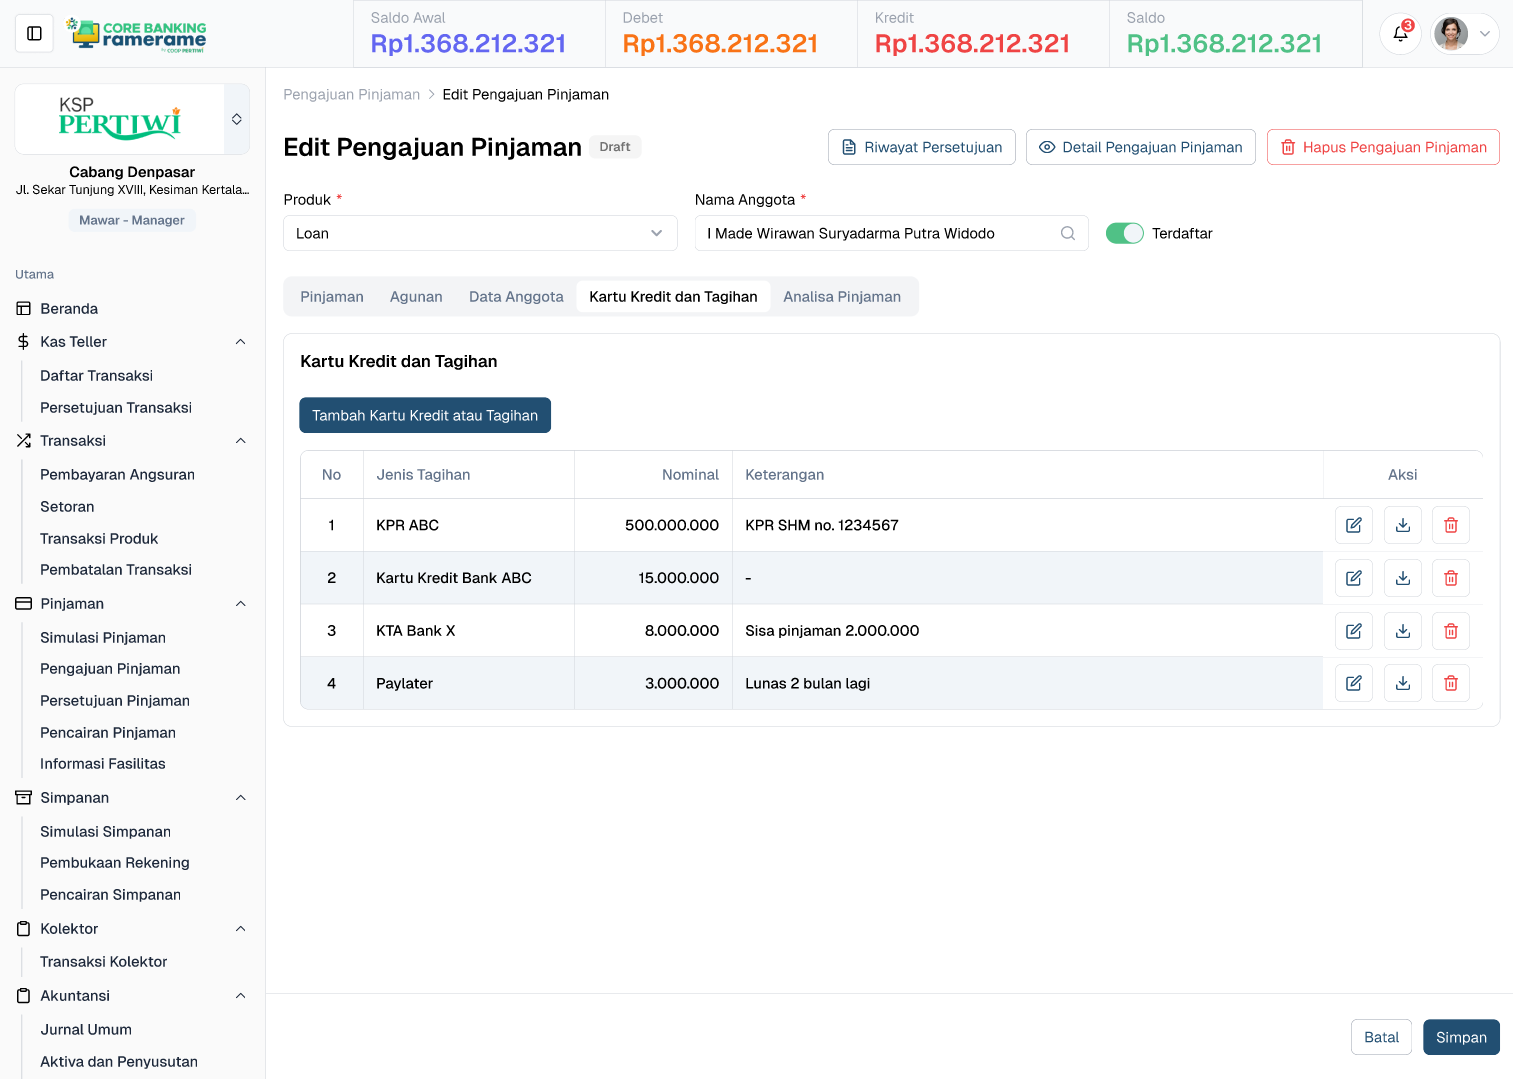1513x1079 pixels.
Task: Click the search icon in Nama Anggota
Action: [1067, 233]
